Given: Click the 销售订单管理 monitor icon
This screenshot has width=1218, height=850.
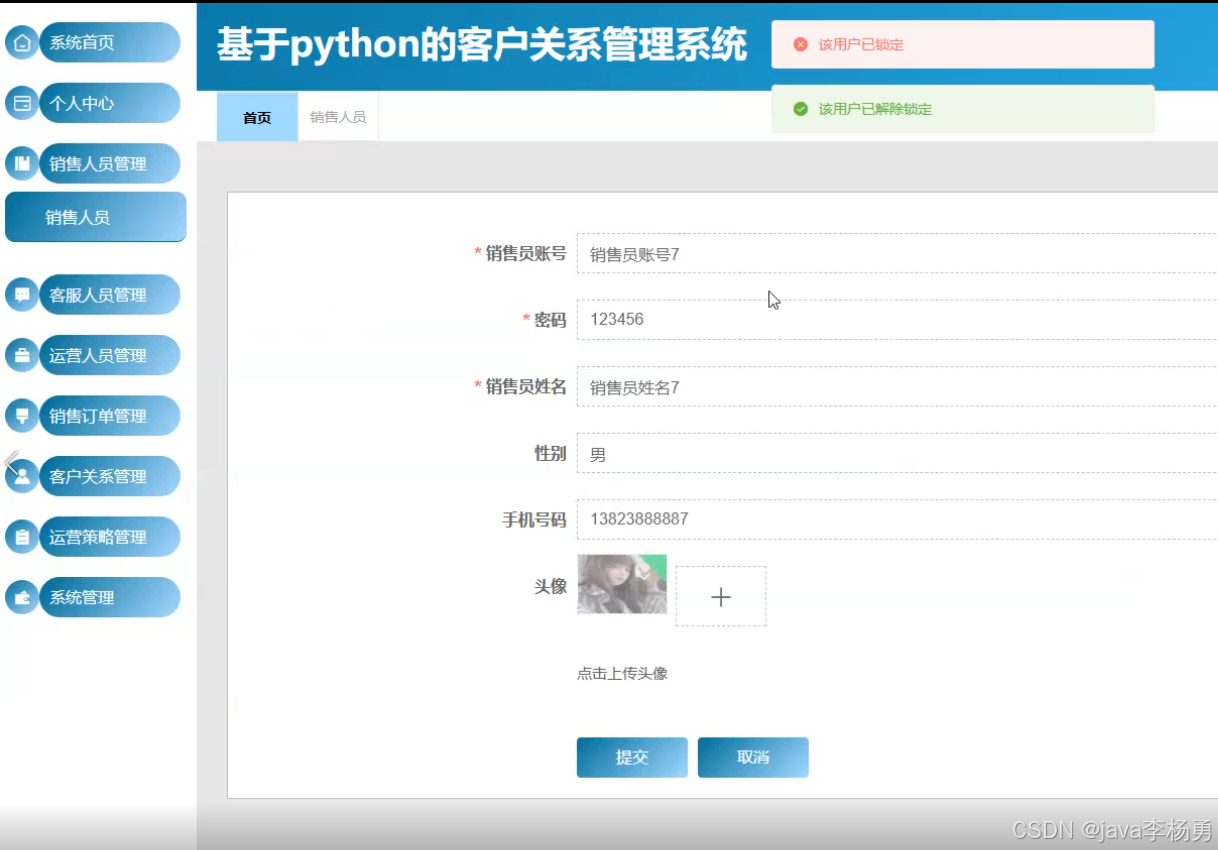Looking at the screenshot, I should pyautogui.click(x=20, y=415).
